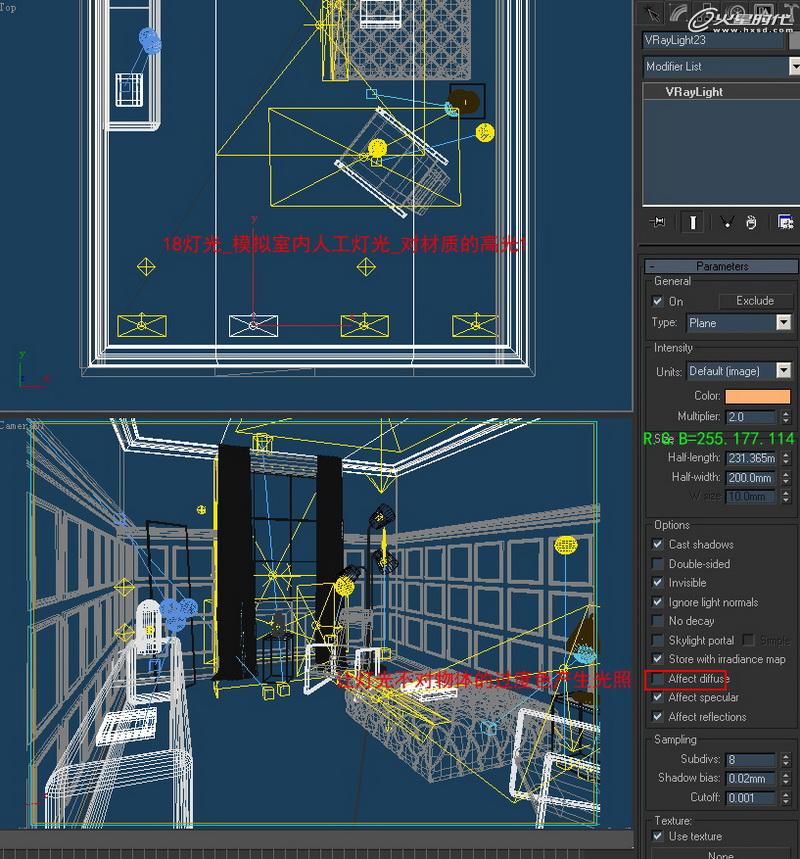The image size is (800, 859).
Task: Toggle Use texture checkbox
Action: [658, 836]
